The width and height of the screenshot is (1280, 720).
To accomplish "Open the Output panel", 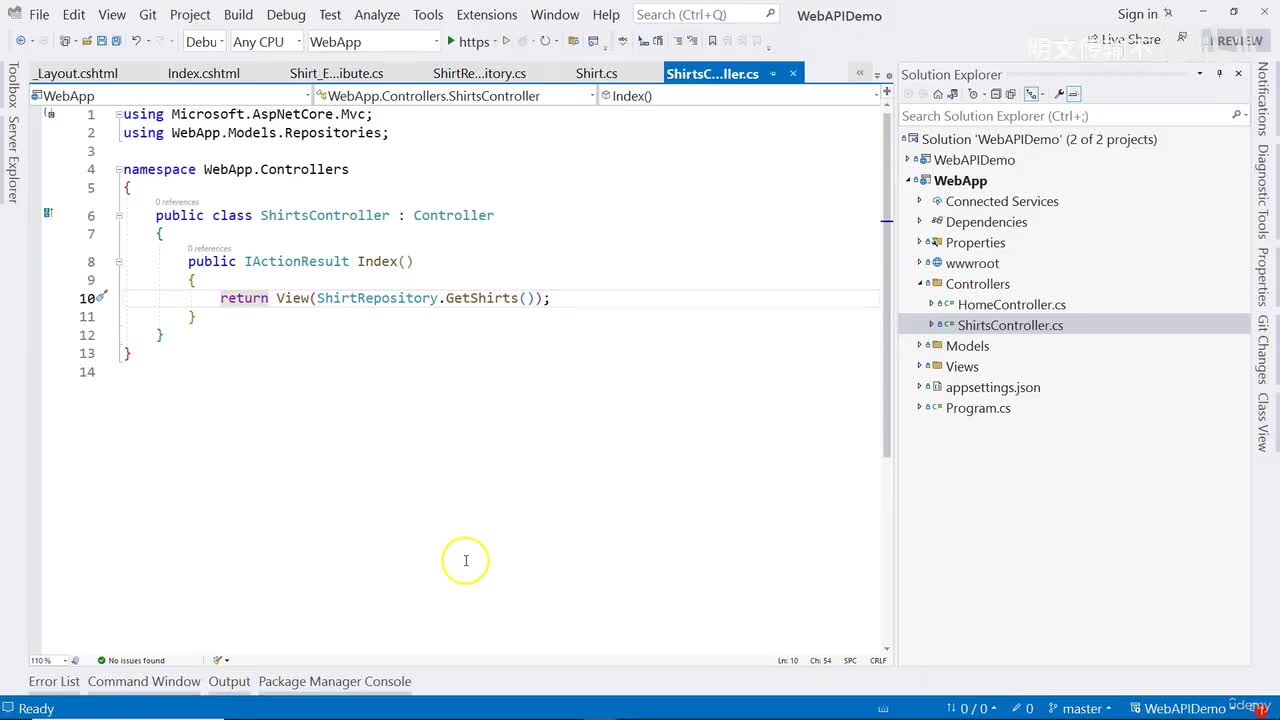I will [229, 682].
